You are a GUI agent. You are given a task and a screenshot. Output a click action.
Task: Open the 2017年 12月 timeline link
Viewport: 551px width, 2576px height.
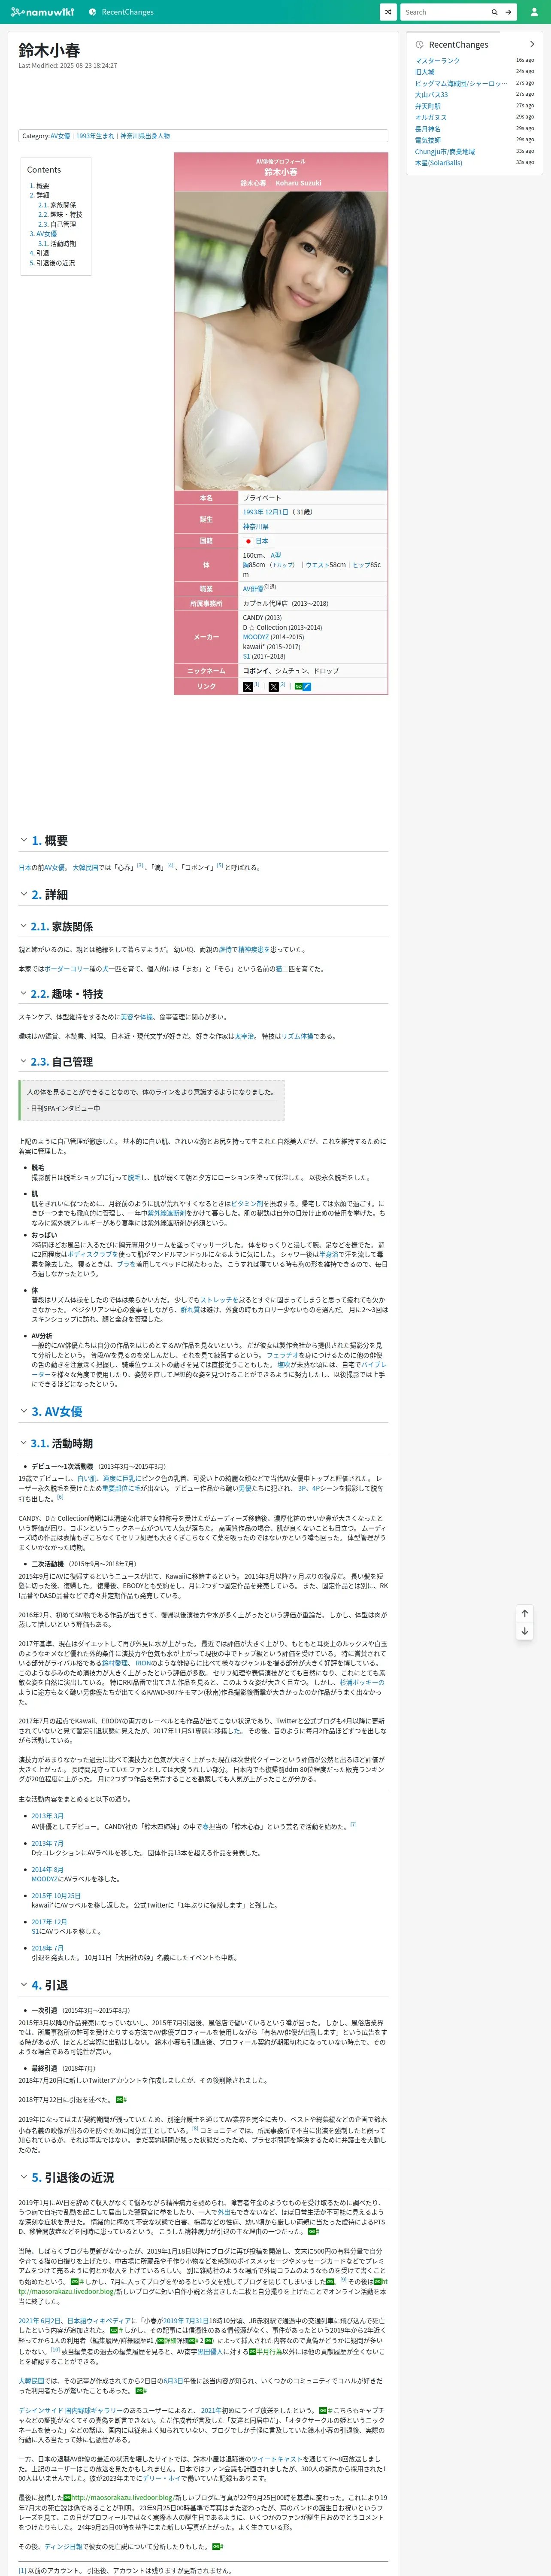(x=49, y=1922)
